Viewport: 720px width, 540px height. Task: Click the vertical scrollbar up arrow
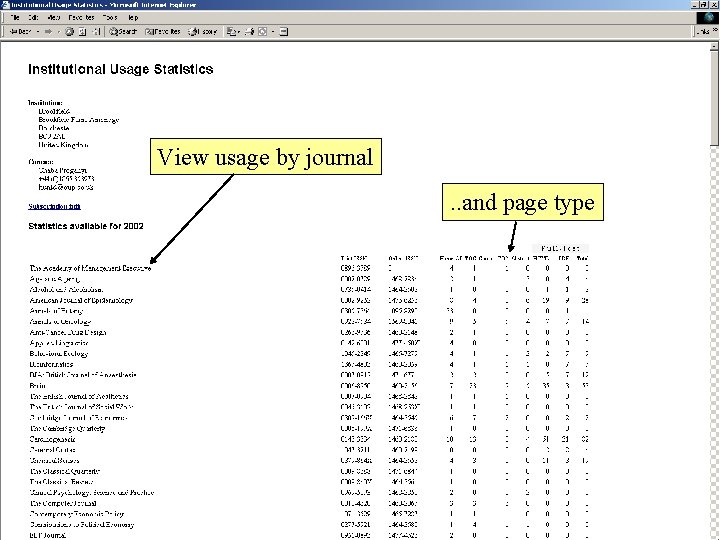pyautogui.click(x=714, y=46)
